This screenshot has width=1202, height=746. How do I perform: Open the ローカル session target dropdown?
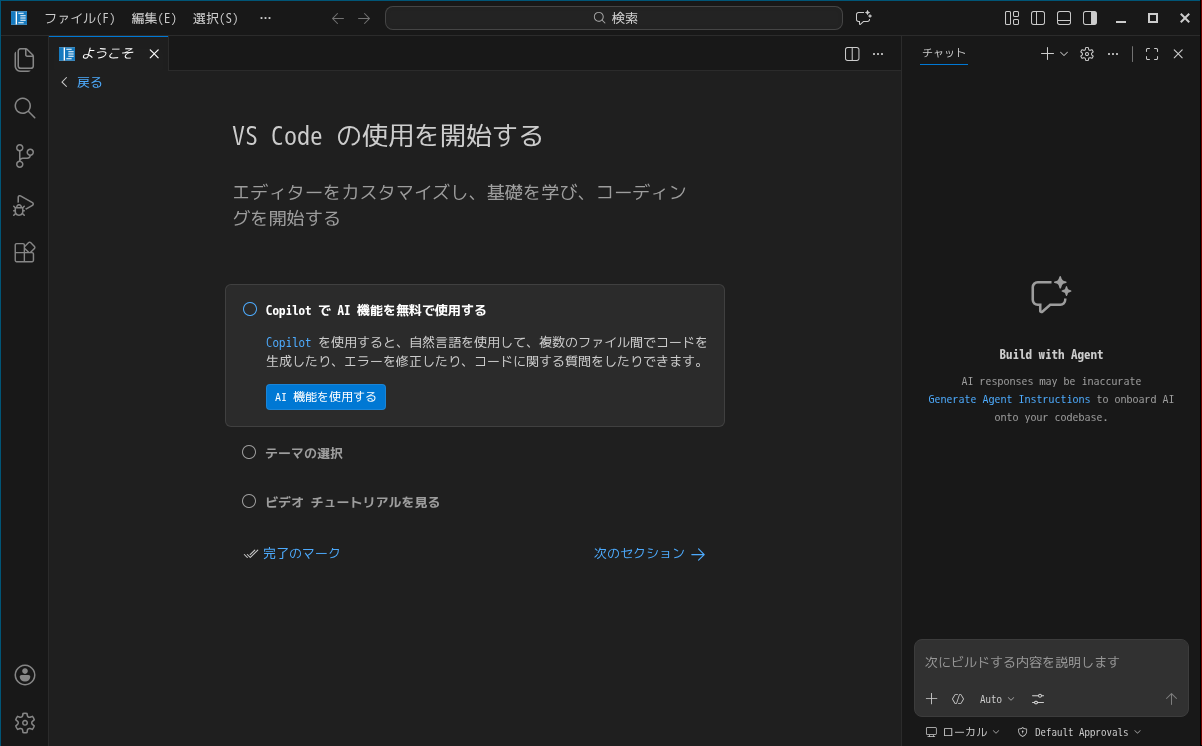pos(962,732)
